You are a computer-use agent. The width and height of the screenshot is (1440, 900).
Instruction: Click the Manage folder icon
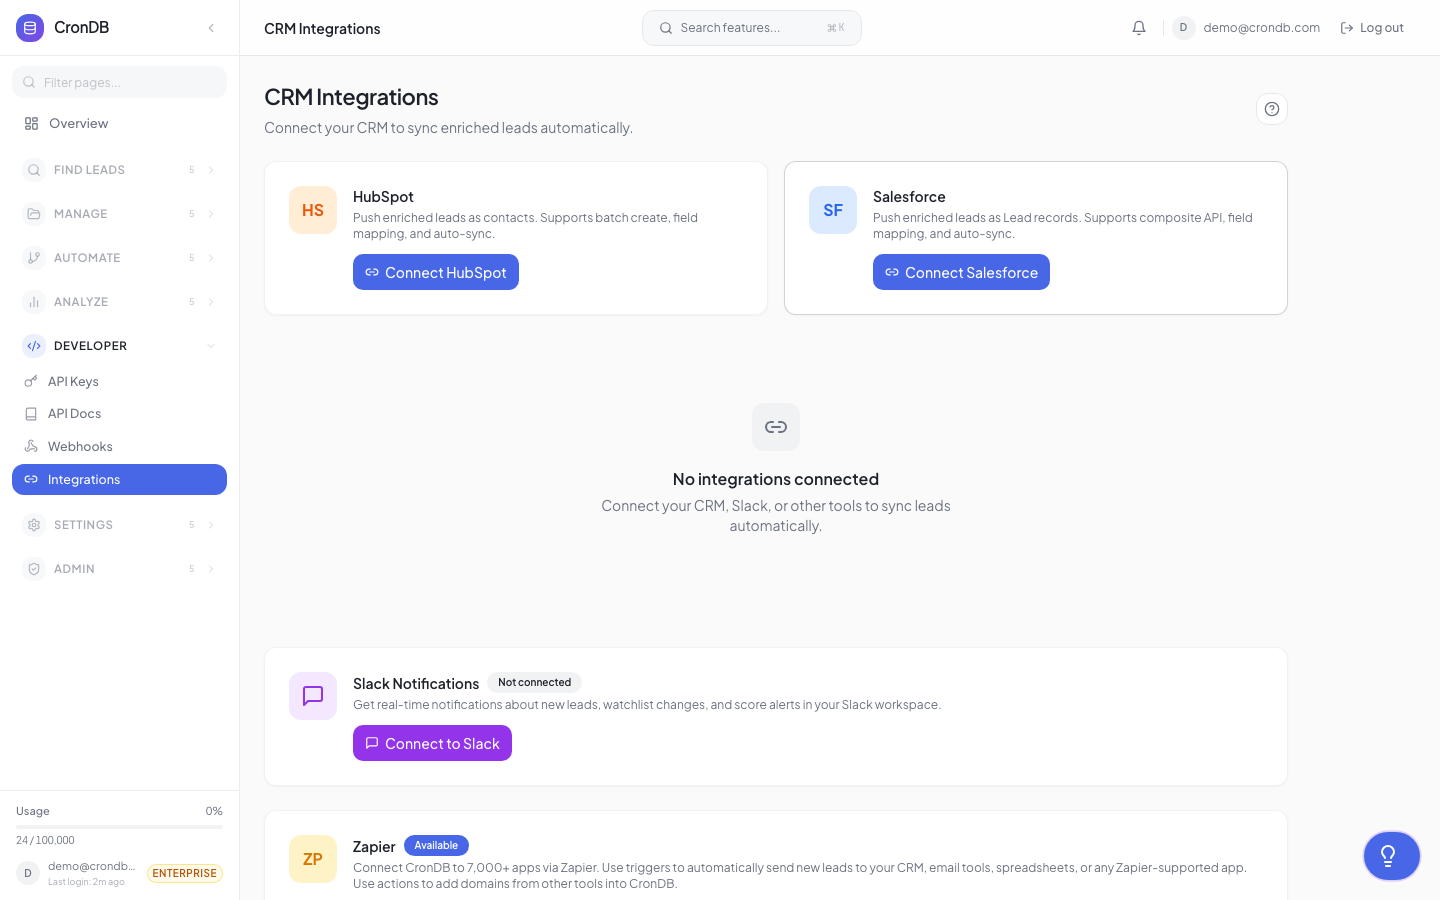click(x=34, y=214)
